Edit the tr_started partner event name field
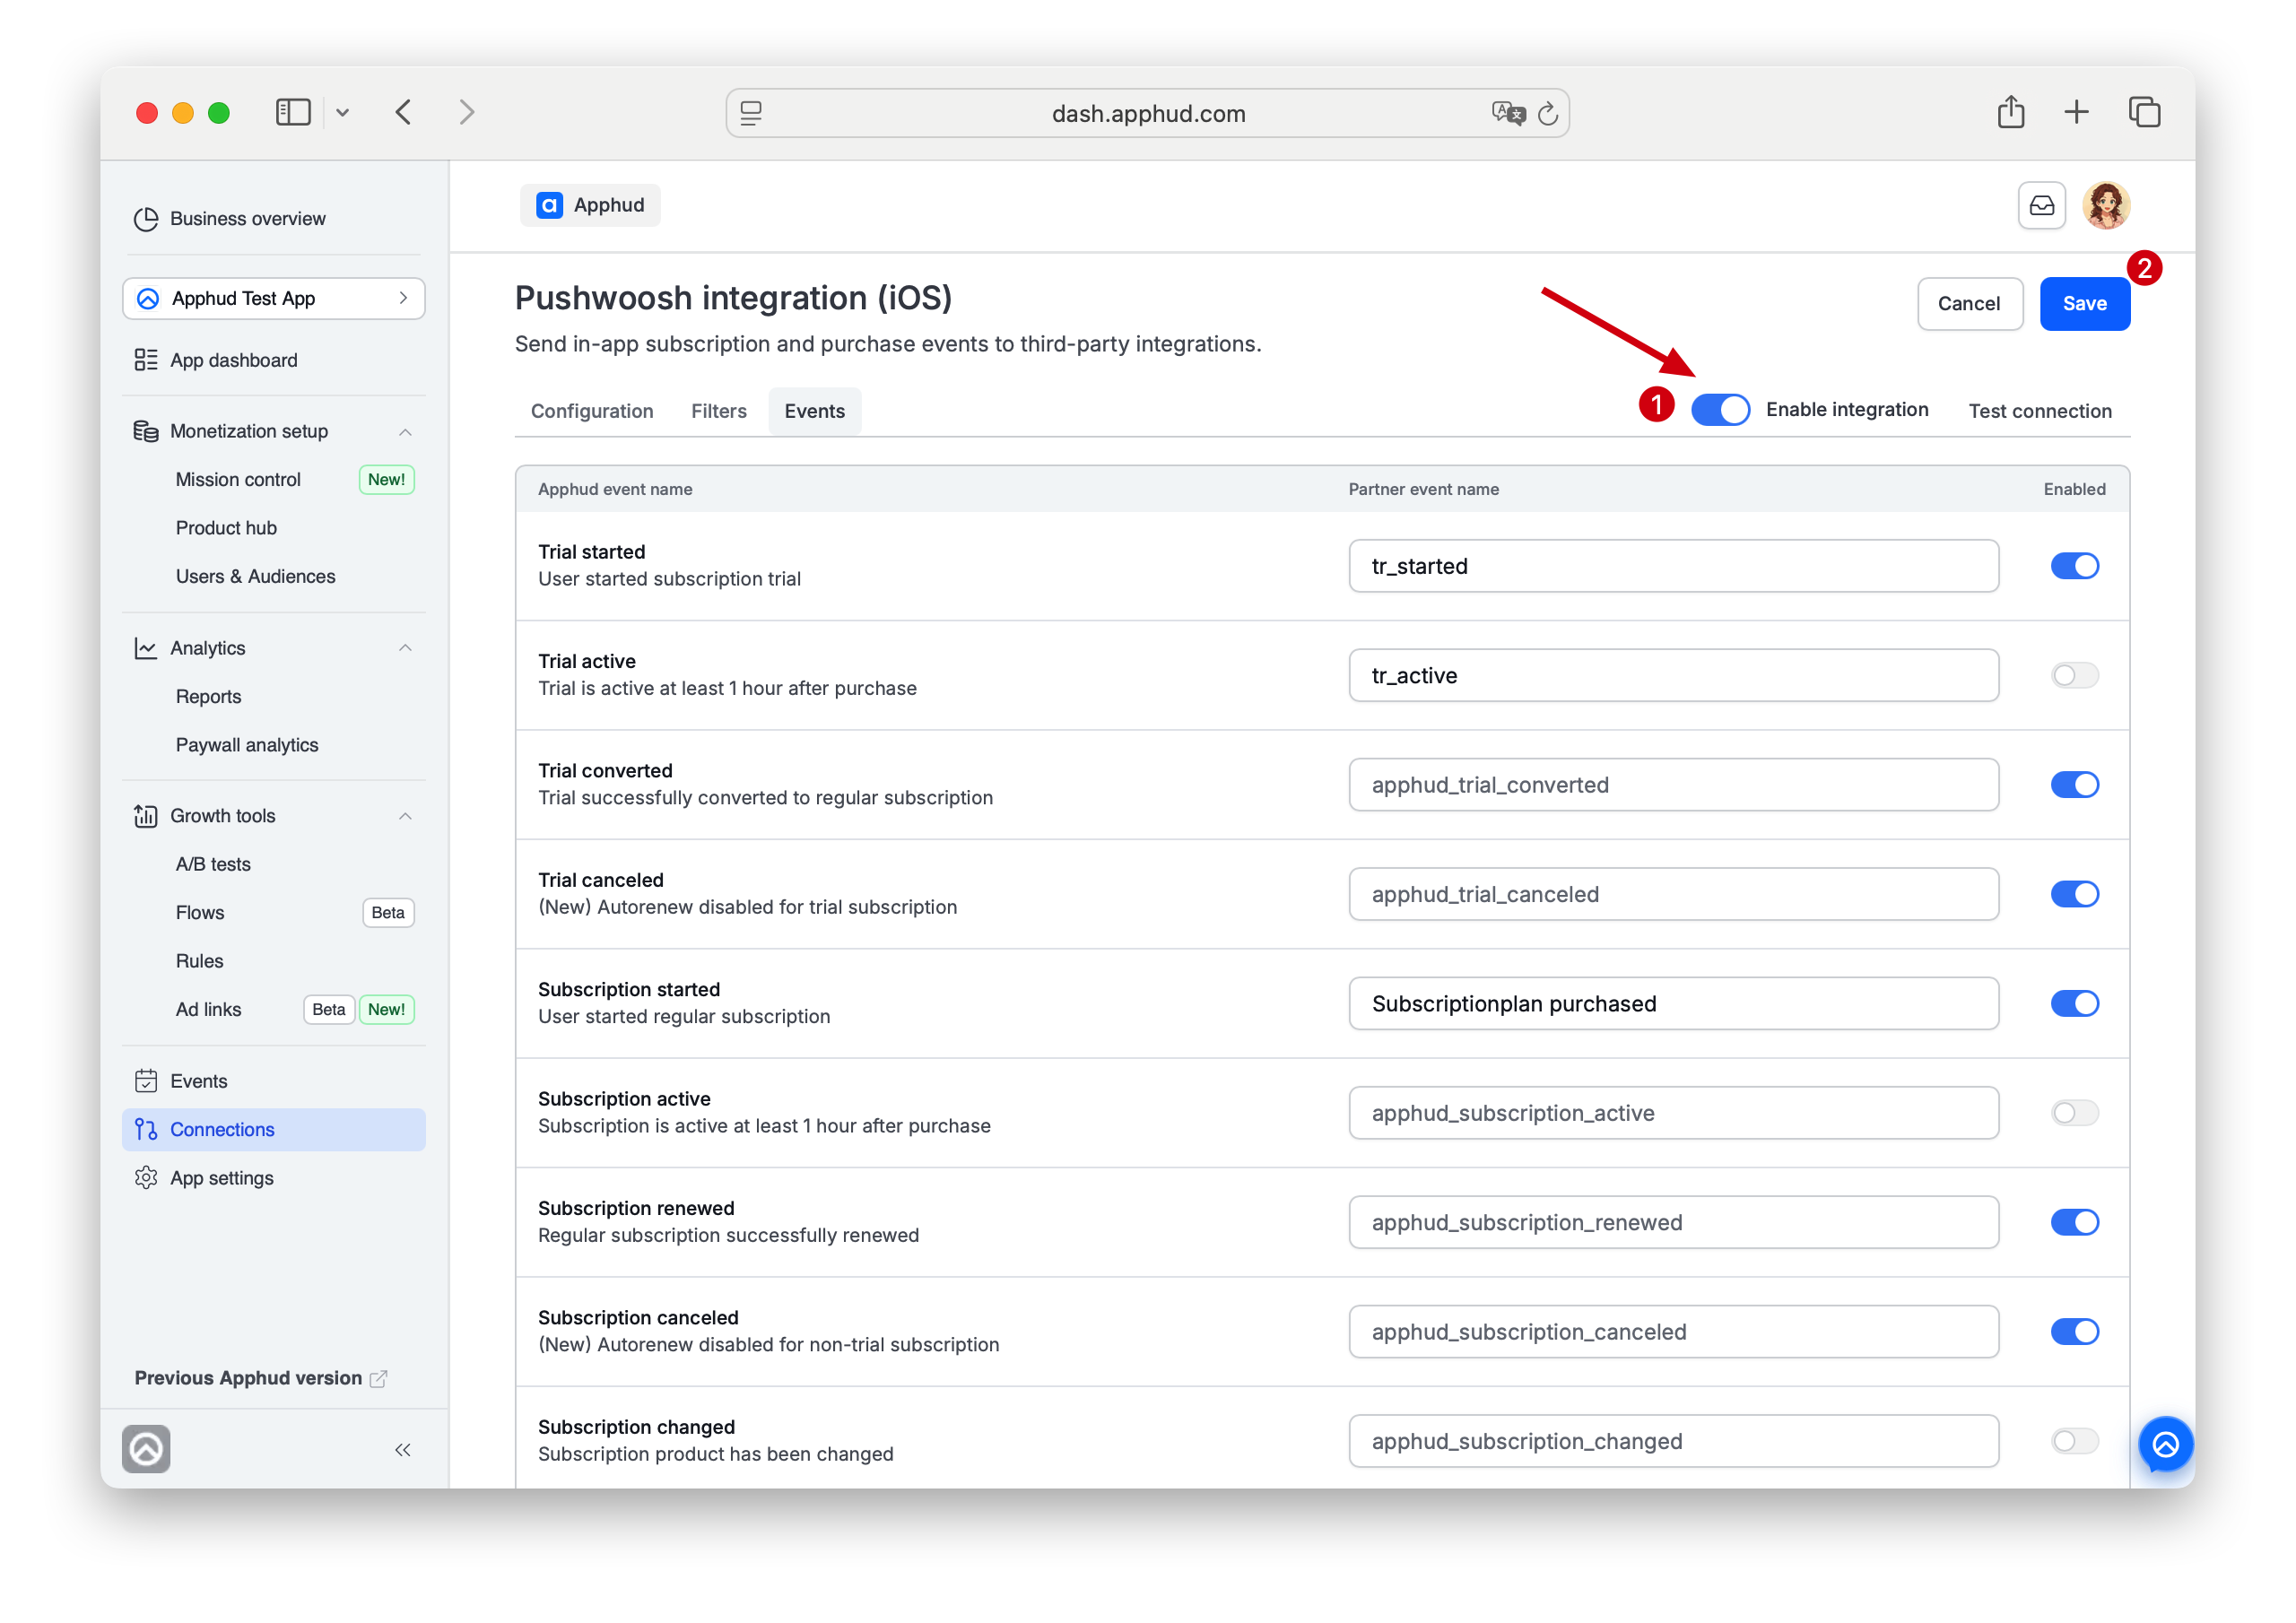Screen dimensions: 2296x1623 pos(1673,566)
